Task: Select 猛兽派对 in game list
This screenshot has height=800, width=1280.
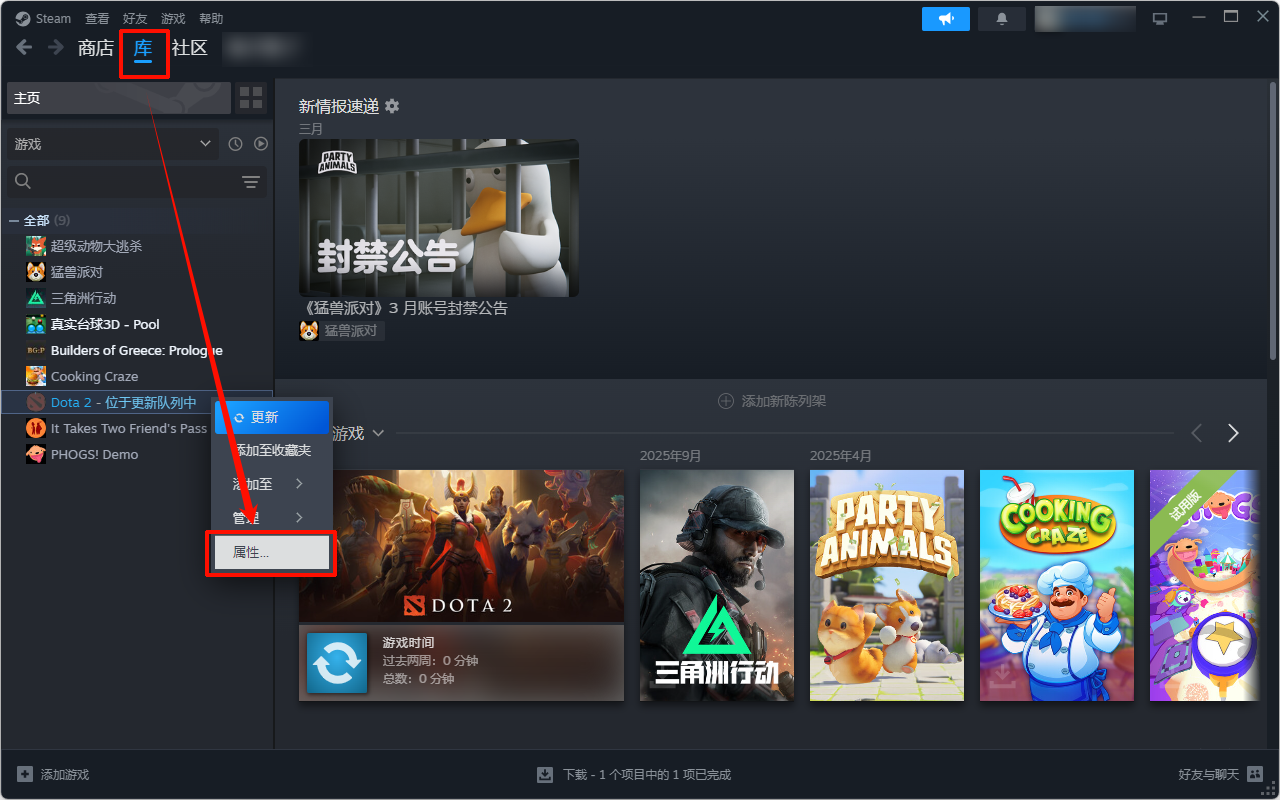Action: pyautogui.click(x=77, y=272)
